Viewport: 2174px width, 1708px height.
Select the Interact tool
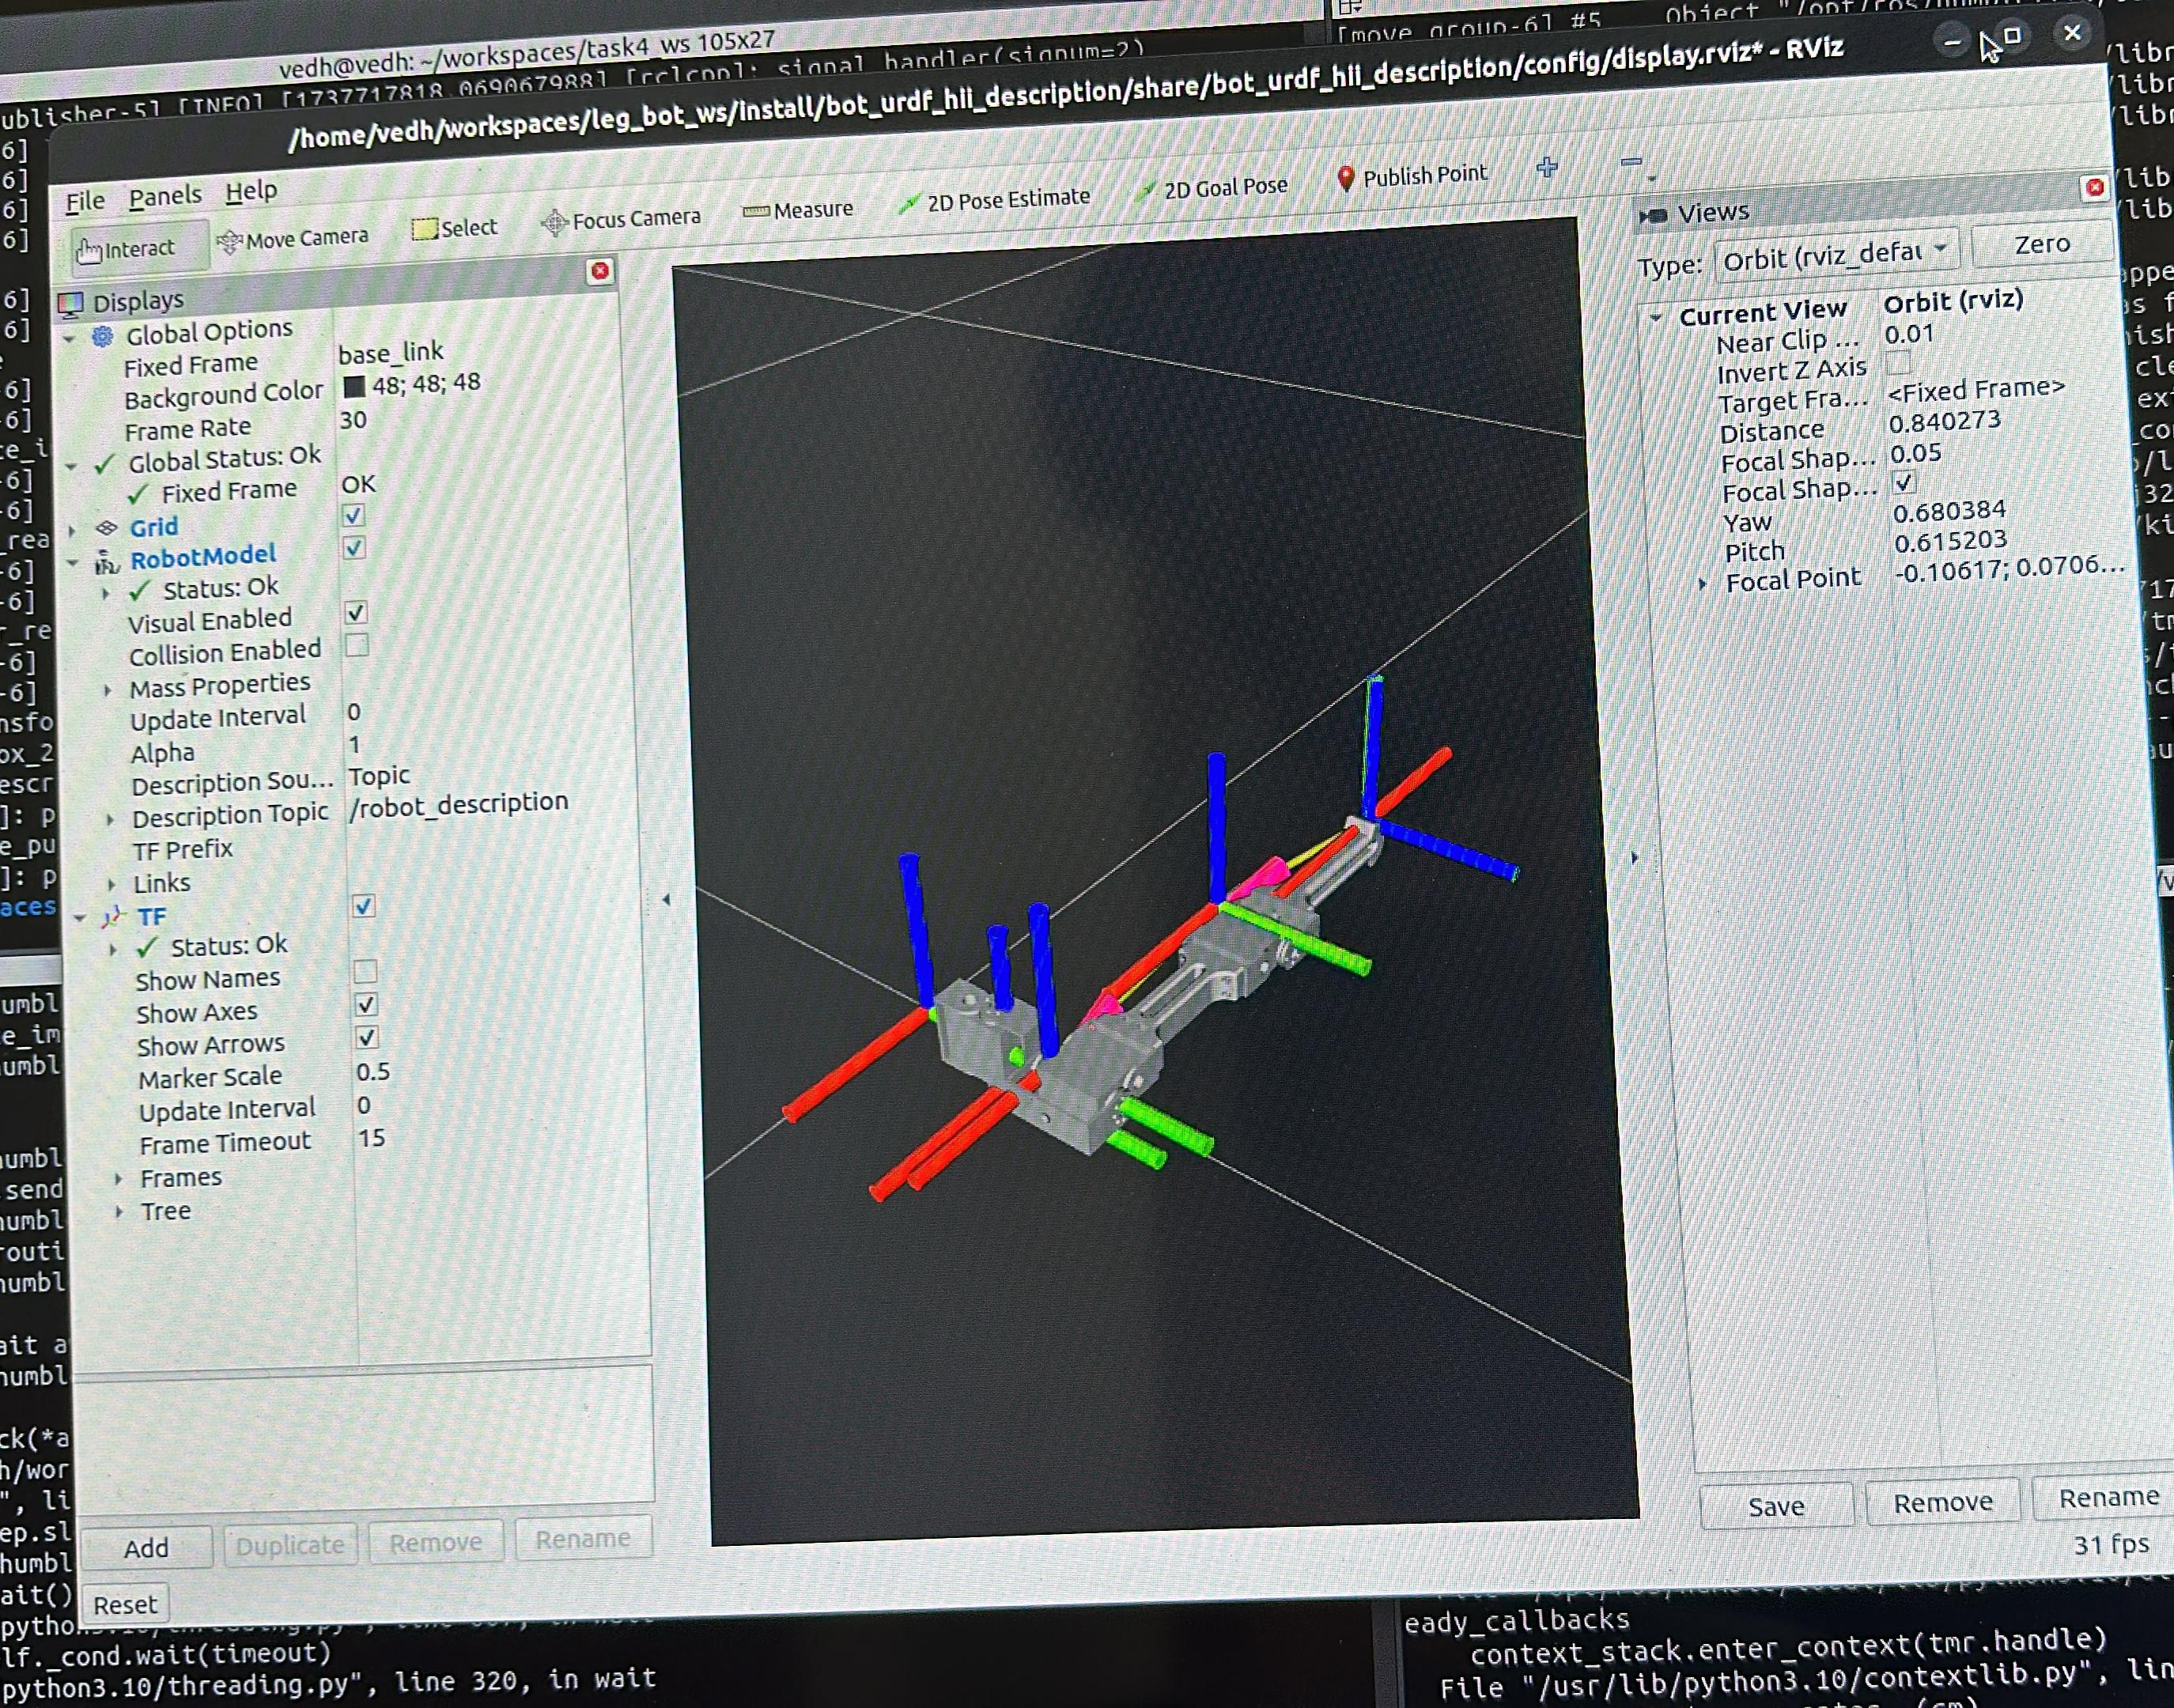tap(139, 247)
